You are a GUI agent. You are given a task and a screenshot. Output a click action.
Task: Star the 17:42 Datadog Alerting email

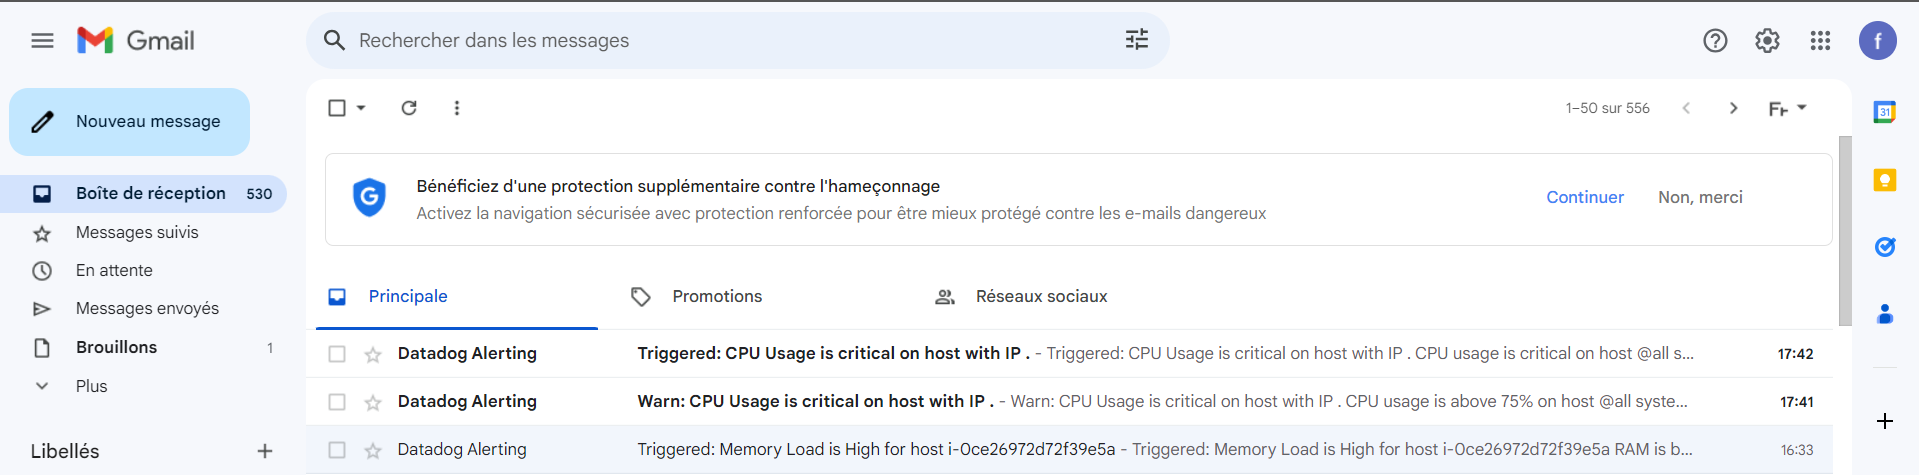[x=373, y=354]
